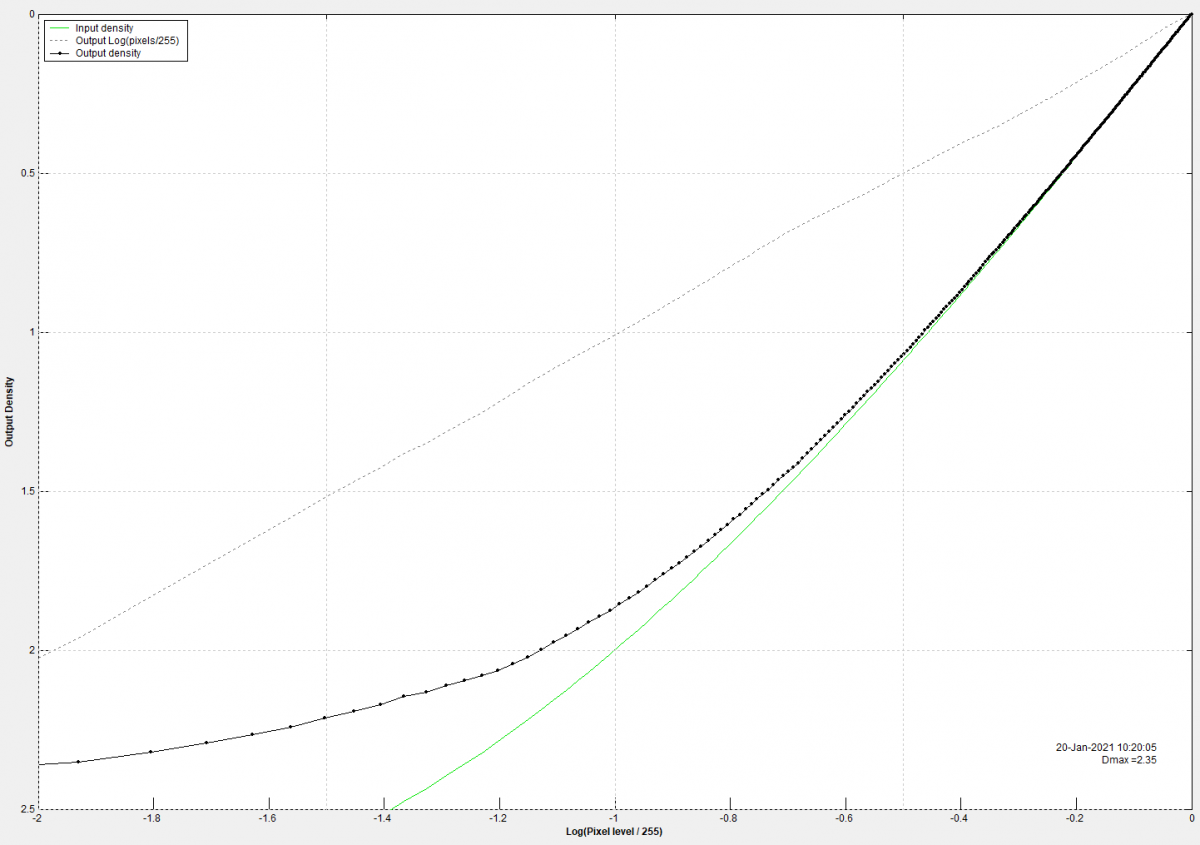Select the y-axis tick label "1.5"

point(25,492)
